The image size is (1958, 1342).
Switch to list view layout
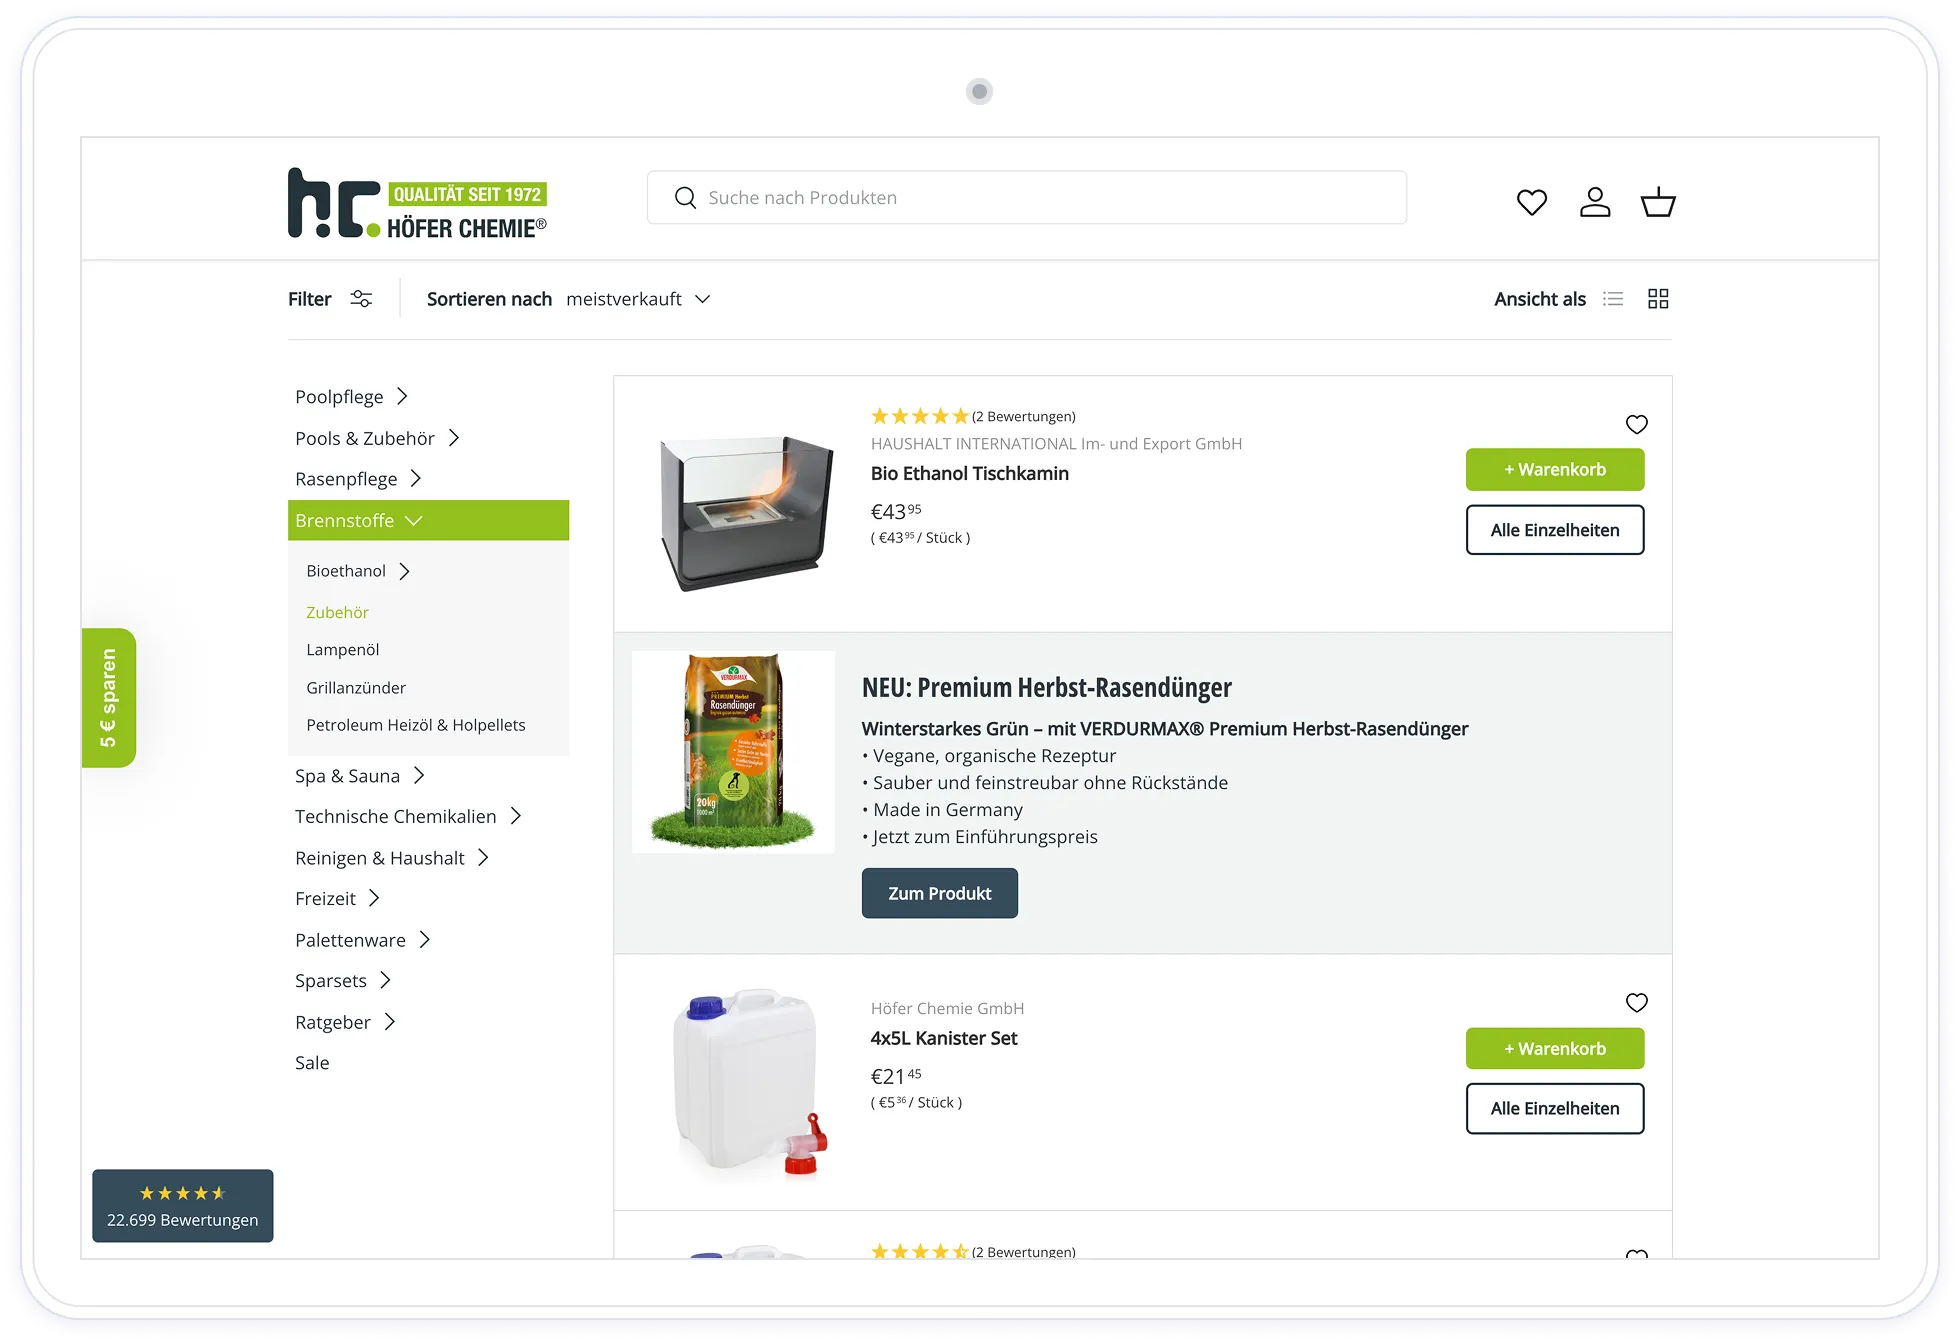[x=1613, y=299]
